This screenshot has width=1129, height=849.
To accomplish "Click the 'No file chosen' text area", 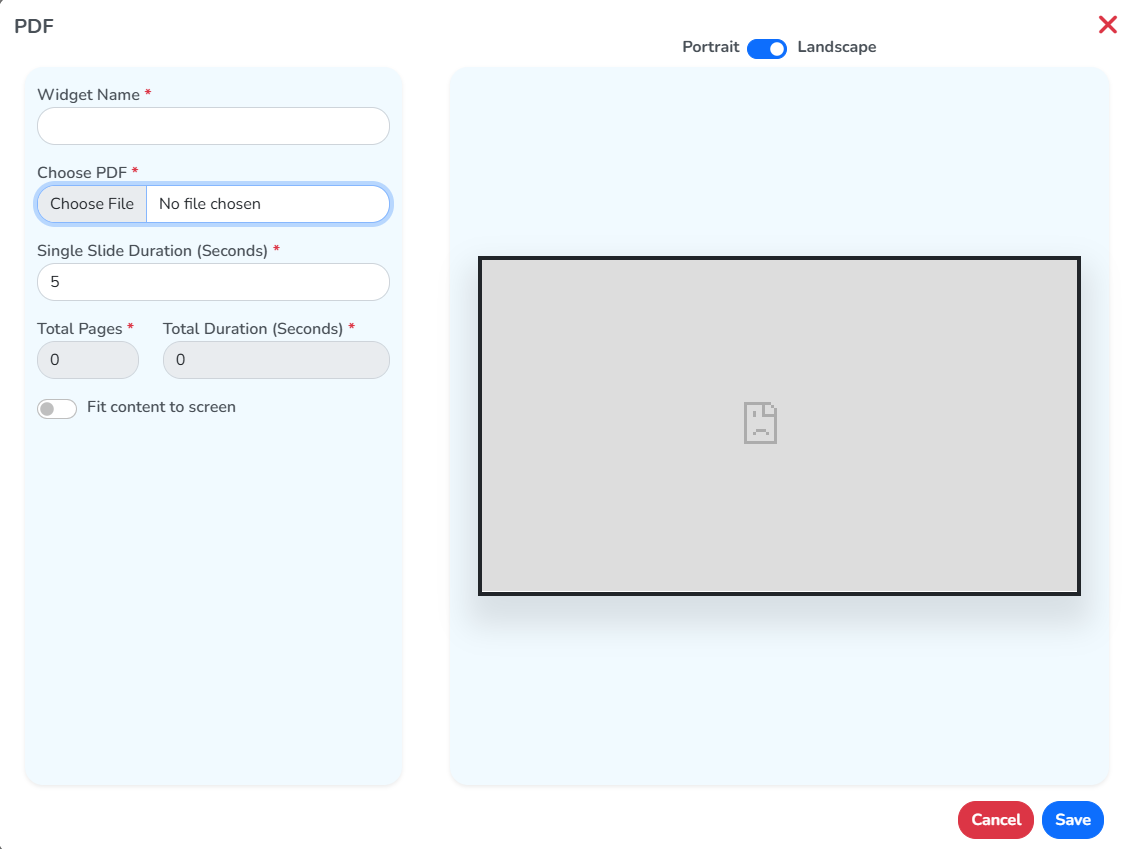I will 210,204.
